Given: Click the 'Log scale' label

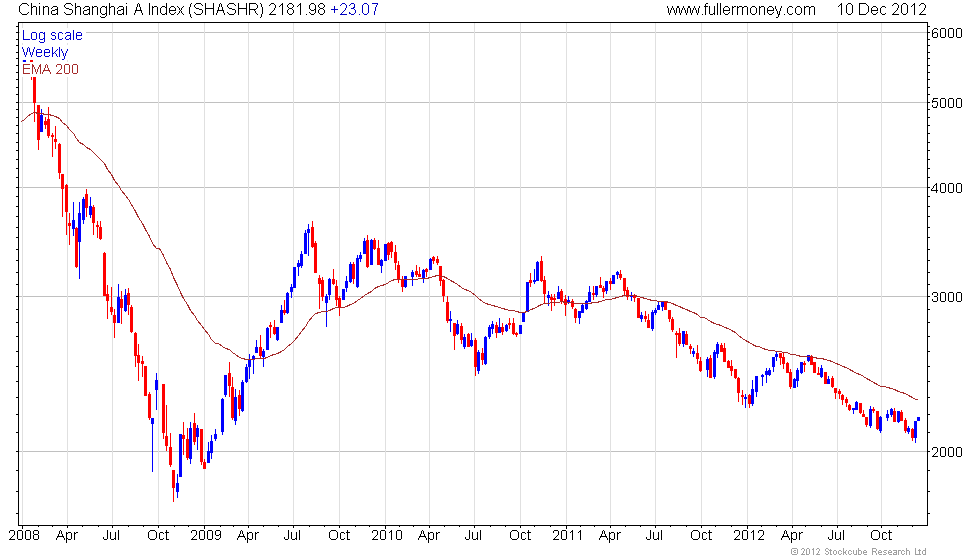Looking at the screenshot, I should coord(52,36).
